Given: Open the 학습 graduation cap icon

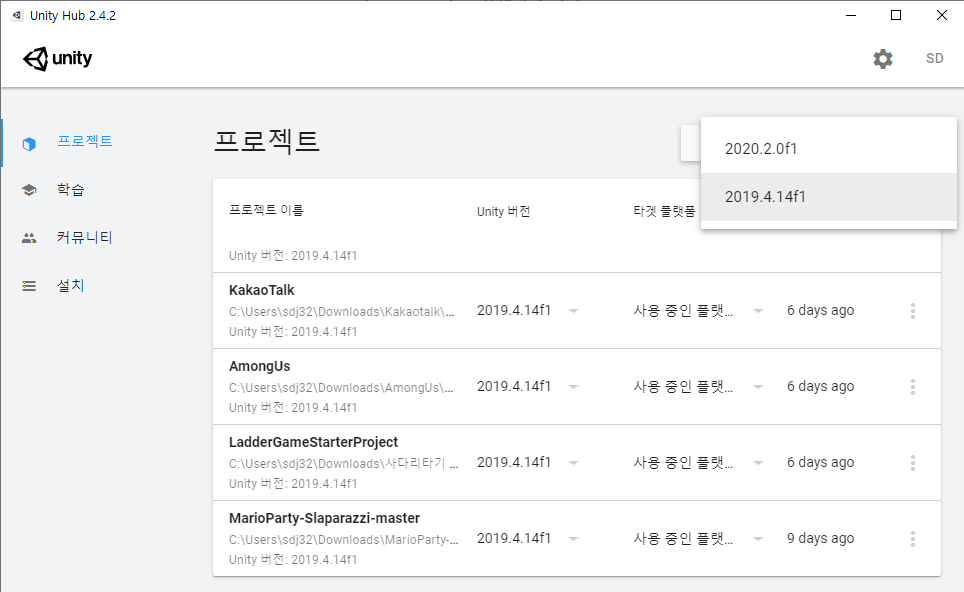Looking at the screenshot, I should (x=29, y=190).
